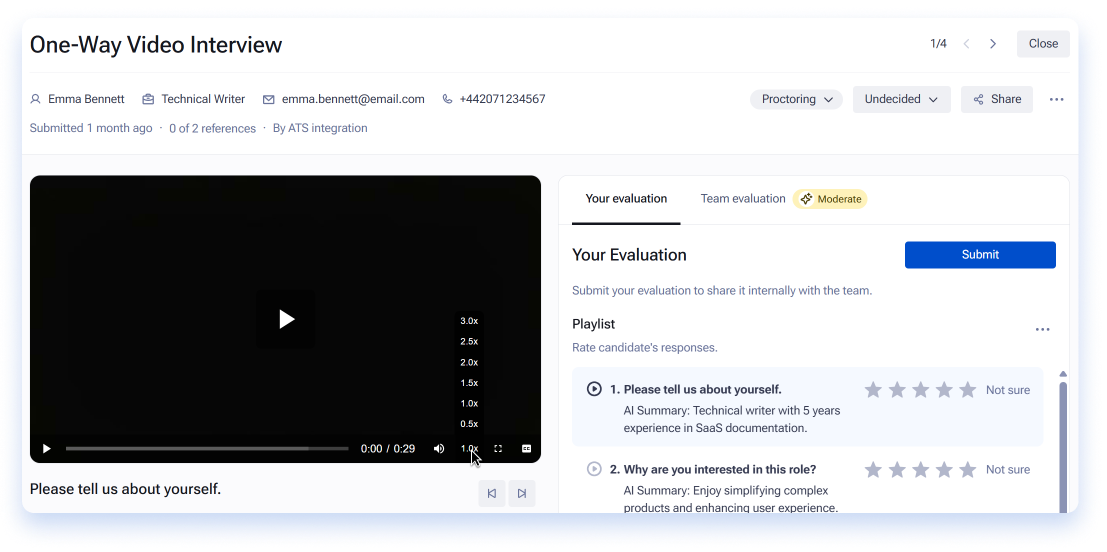Submit your evaluation
The height and width of the screenshot is (552, 1107).
(980, 255)
